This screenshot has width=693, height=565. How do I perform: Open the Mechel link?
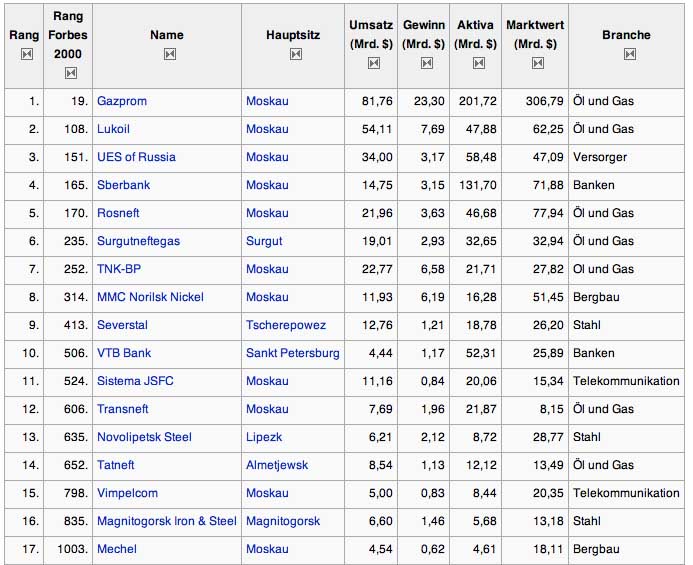117,549
